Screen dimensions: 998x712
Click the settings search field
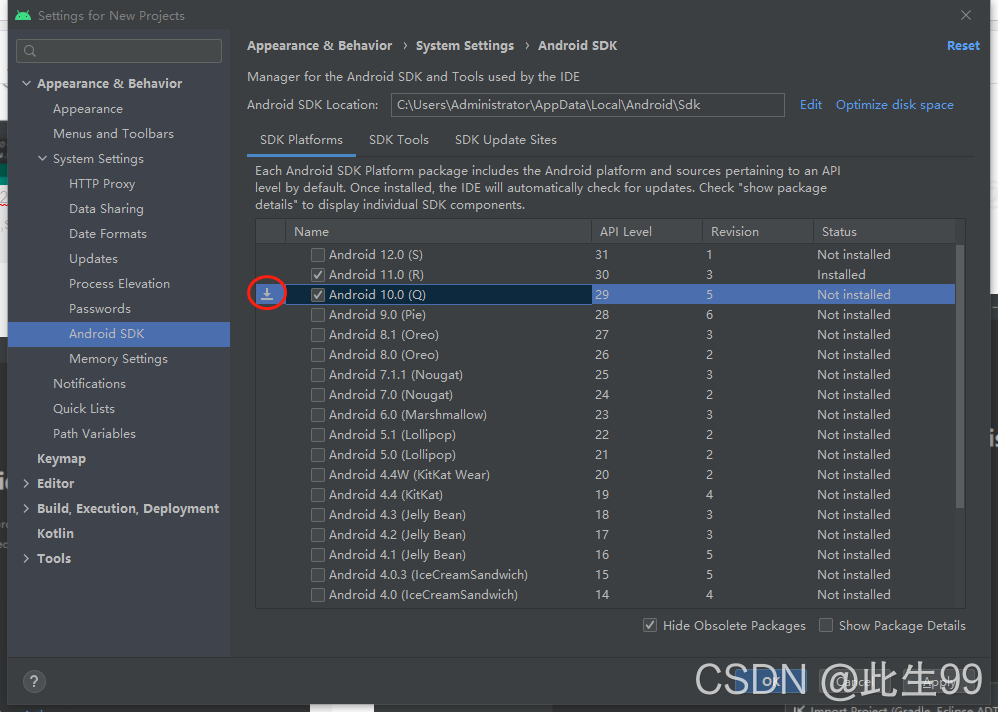click(119, 51)
